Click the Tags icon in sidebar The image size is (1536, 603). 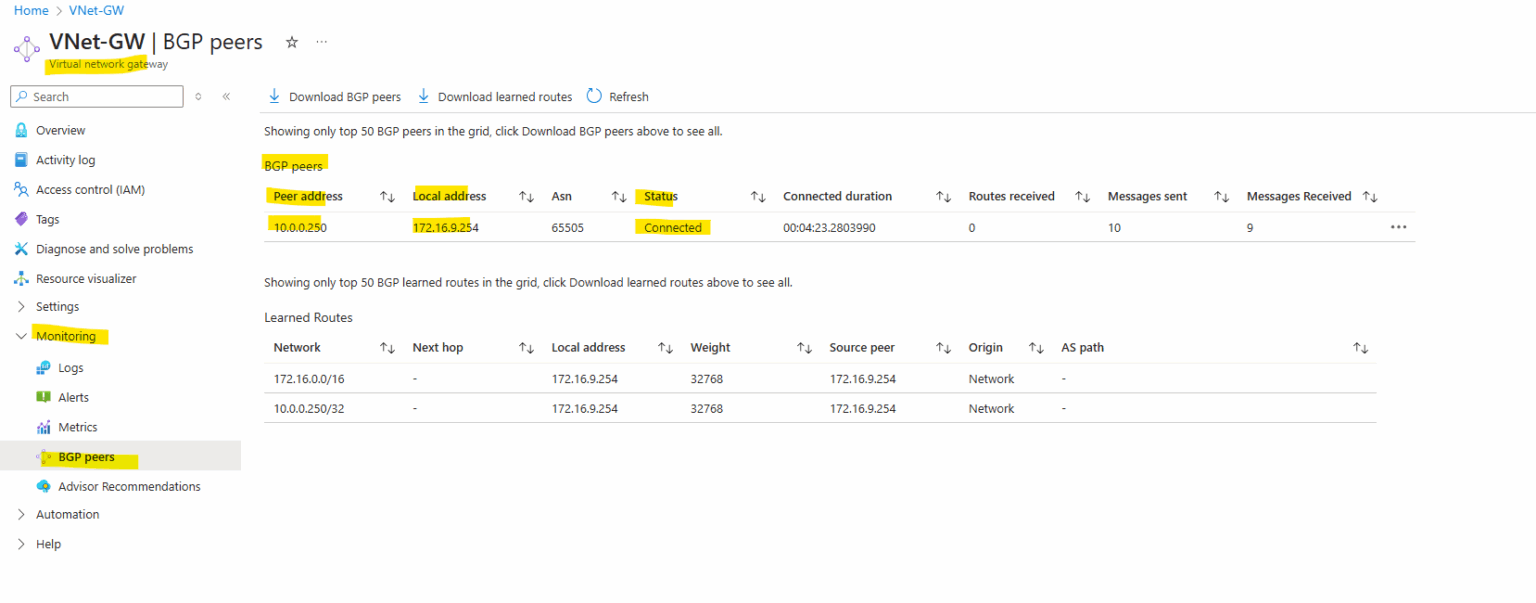(22, 219)
